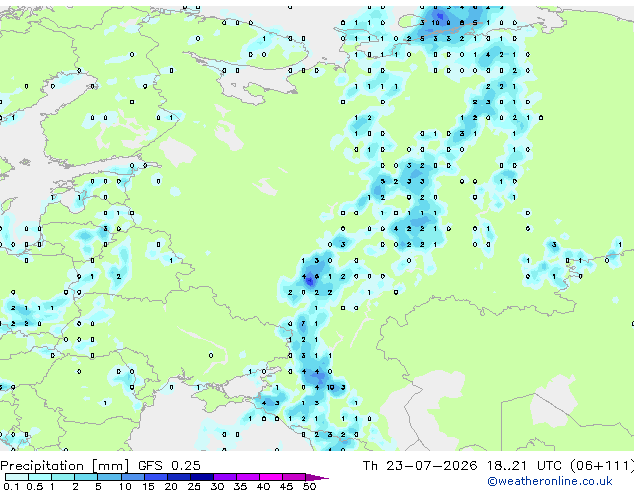Select the 25–30 mm navy legend box
Viewport: 634px width, 490px height.
click(202, 477)
